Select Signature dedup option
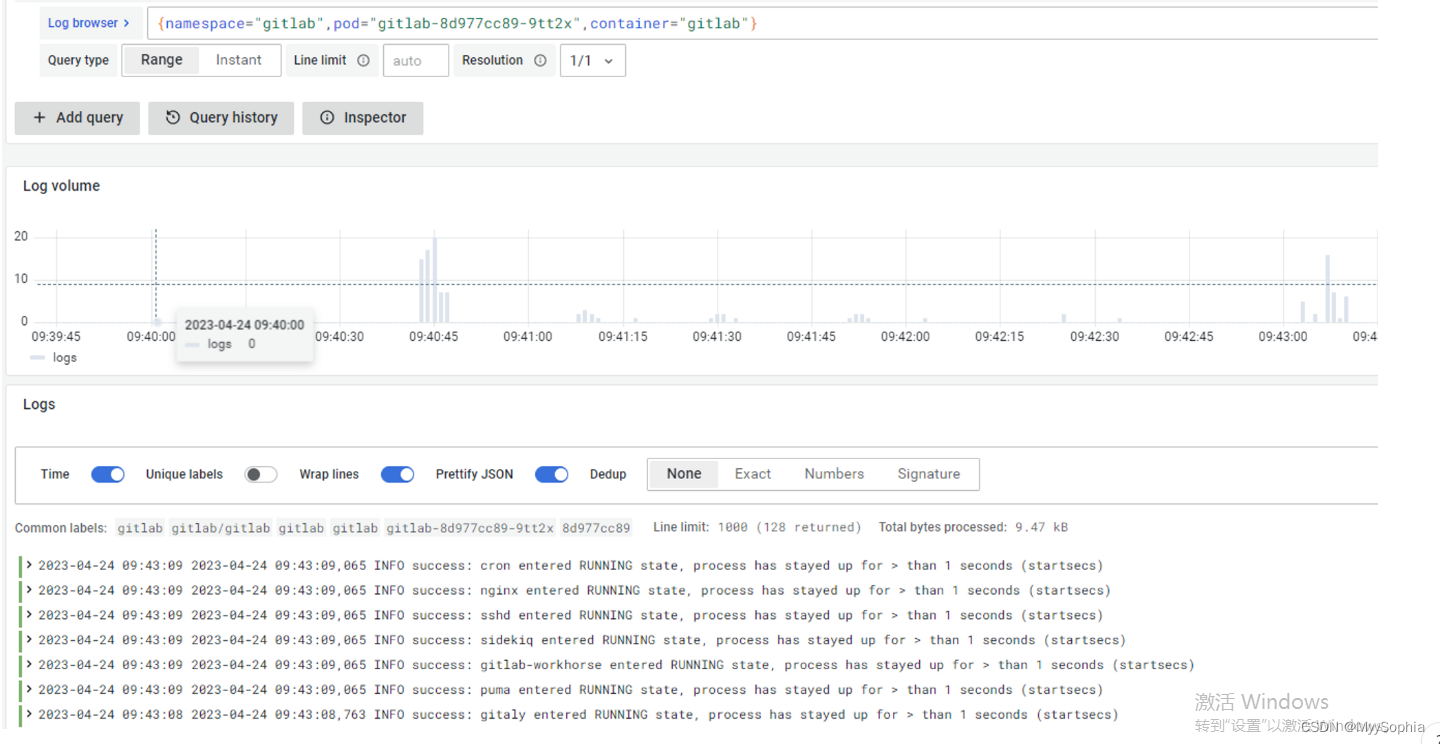 click(x=928, y=474)
